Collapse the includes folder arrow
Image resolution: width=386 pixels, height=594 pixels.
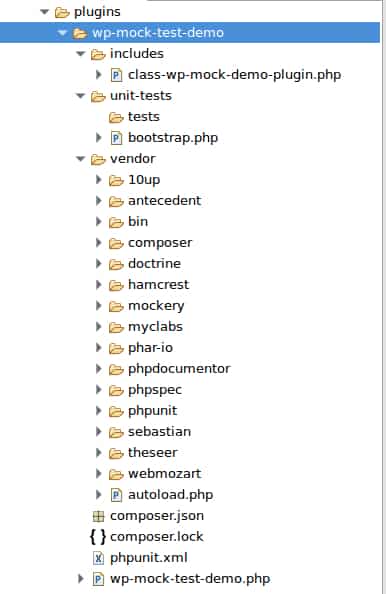coord(80,54)
